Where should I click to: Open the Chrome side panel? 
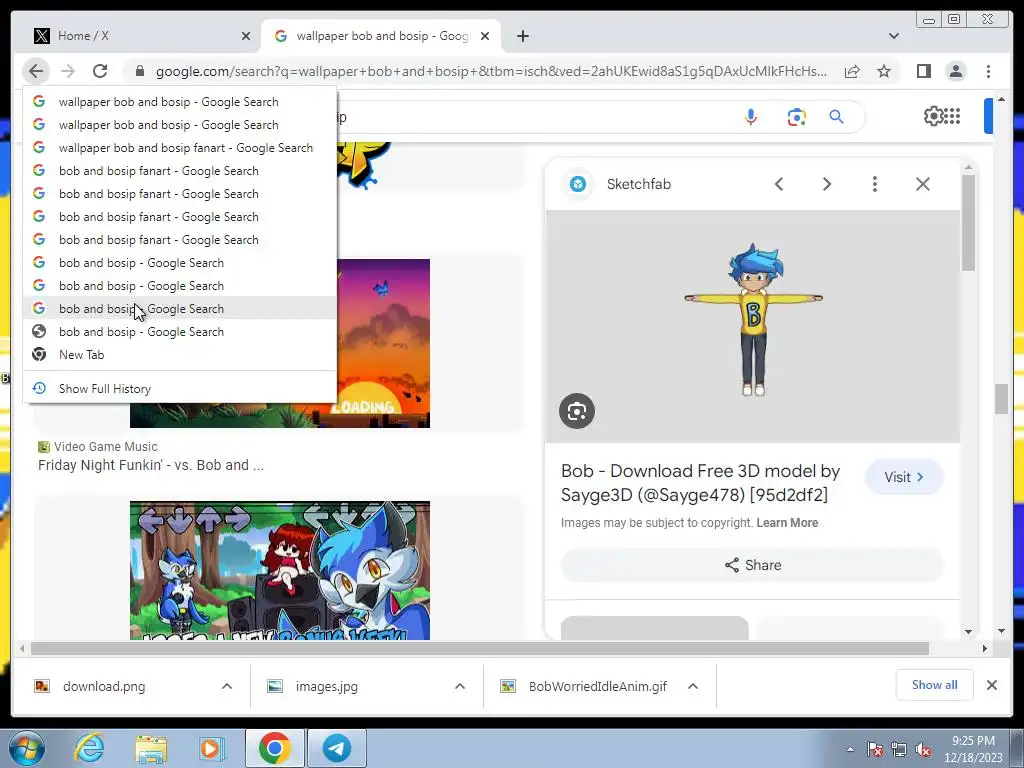(x=923, y=71)
